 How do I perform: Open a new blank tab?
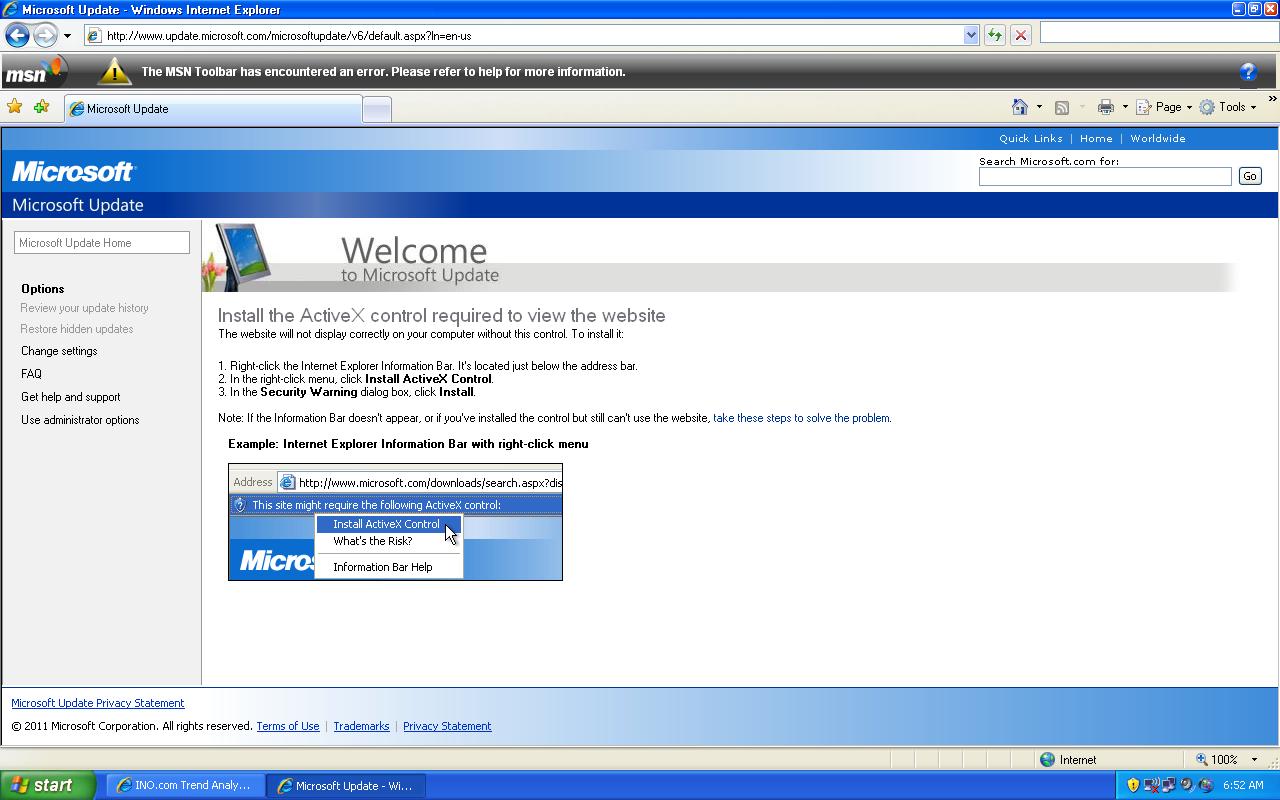click(x=376, y=110)
